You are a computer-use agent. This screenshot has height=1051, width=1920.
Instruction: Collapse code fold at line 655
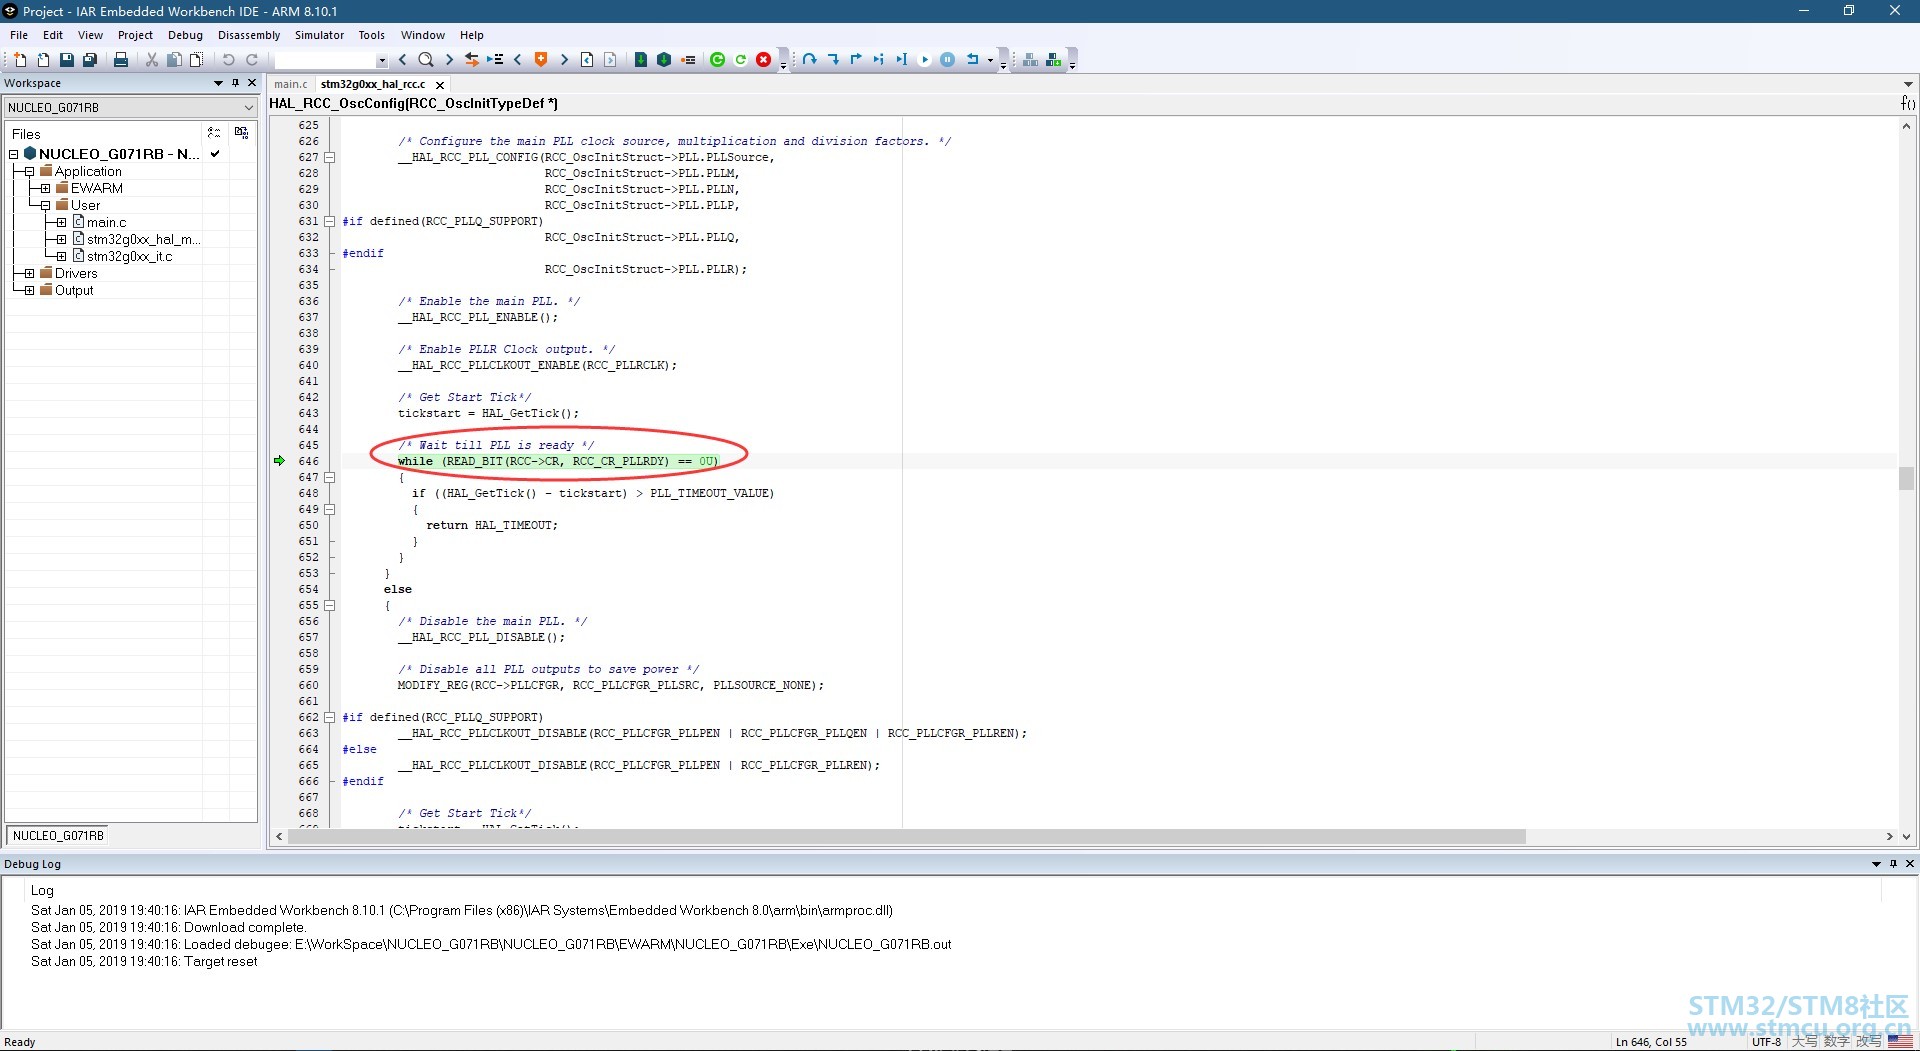pyautogui.click(x=329, y=605)
